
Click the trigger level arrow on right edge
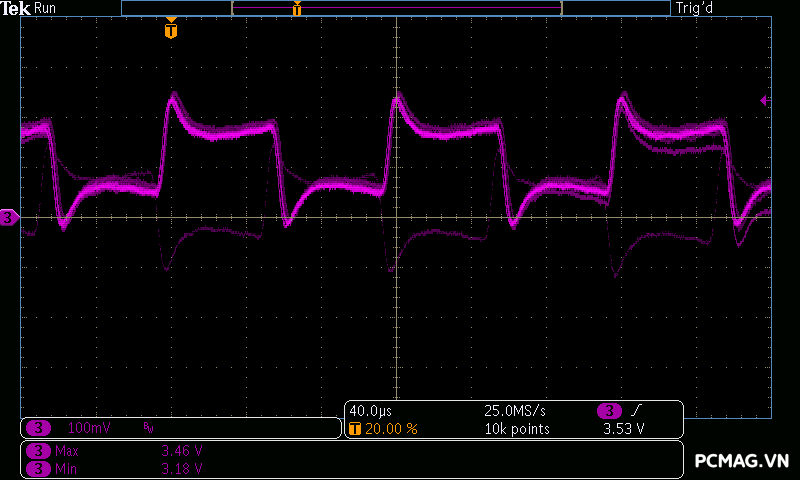[765, 101]
